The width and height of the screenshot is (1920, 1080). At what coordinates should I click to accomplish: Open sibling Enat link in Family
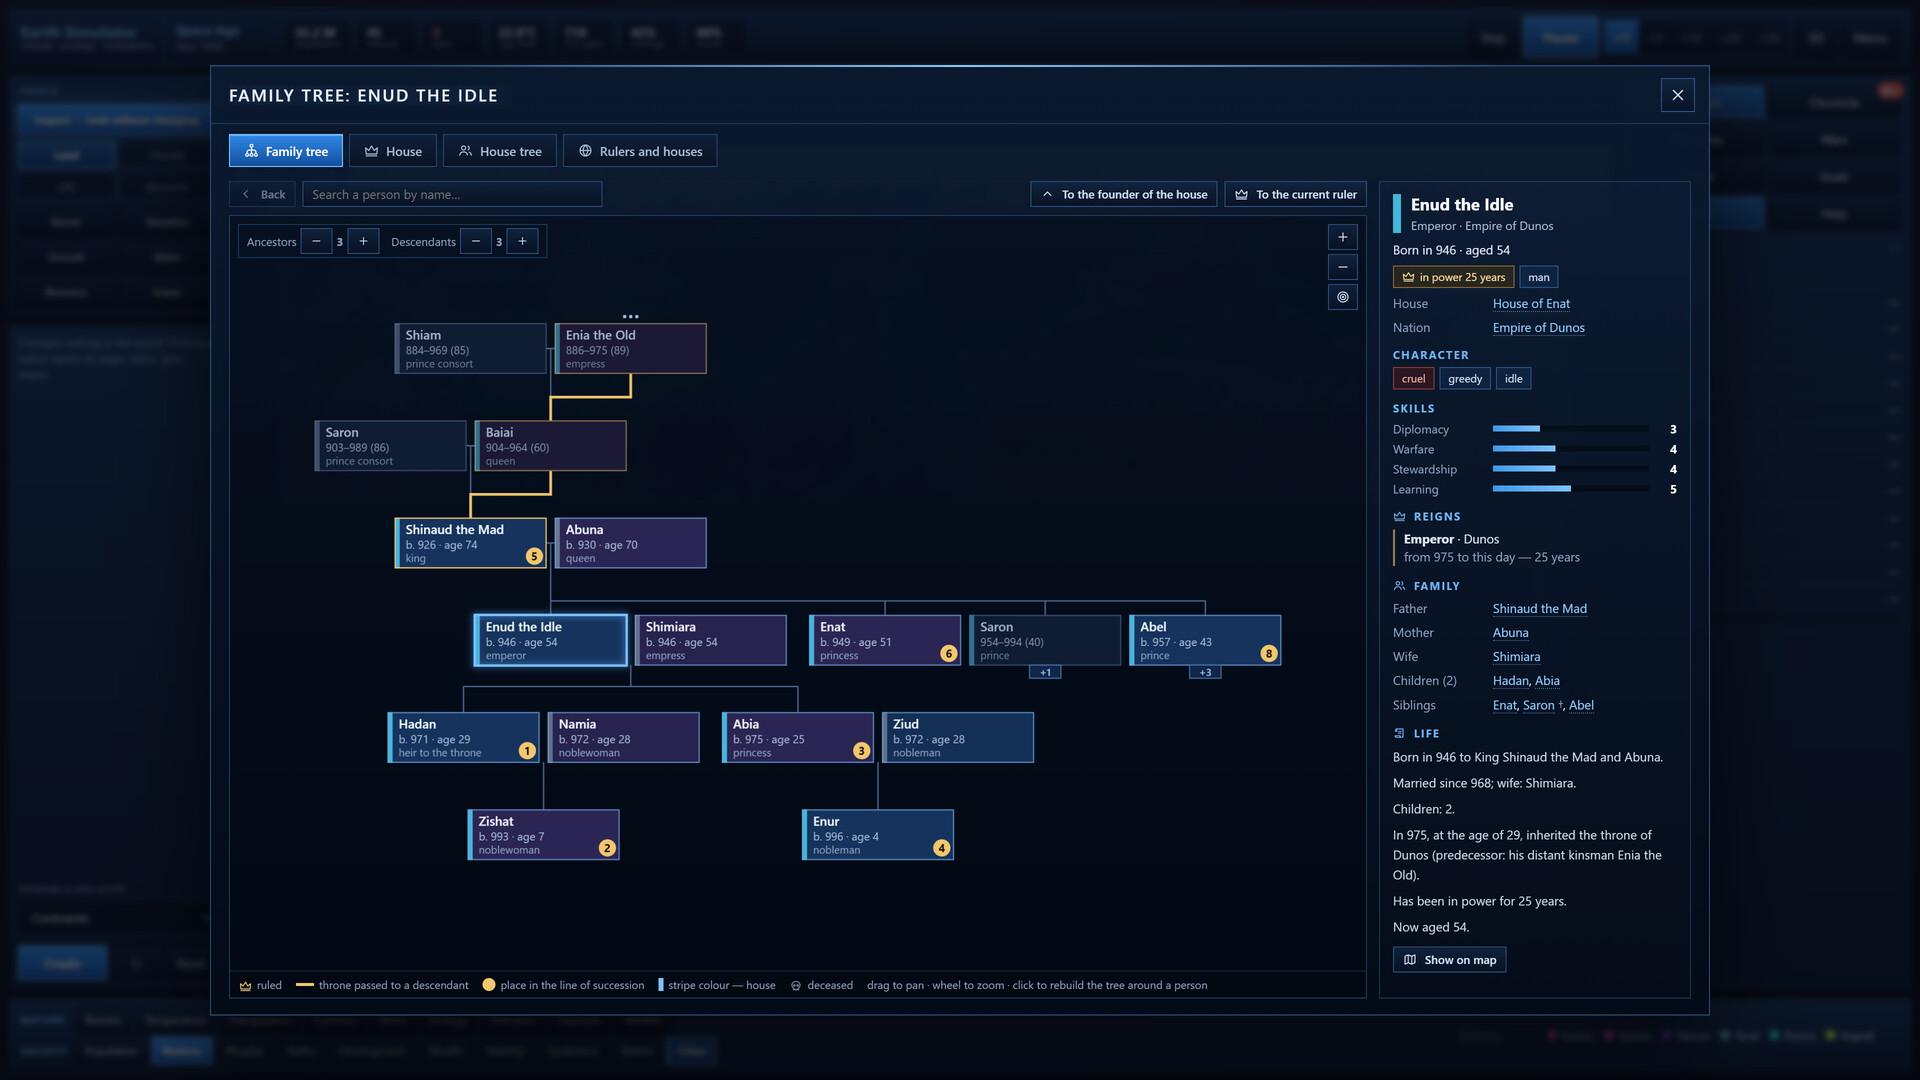pyautogui.click(x=1504, y=705)
